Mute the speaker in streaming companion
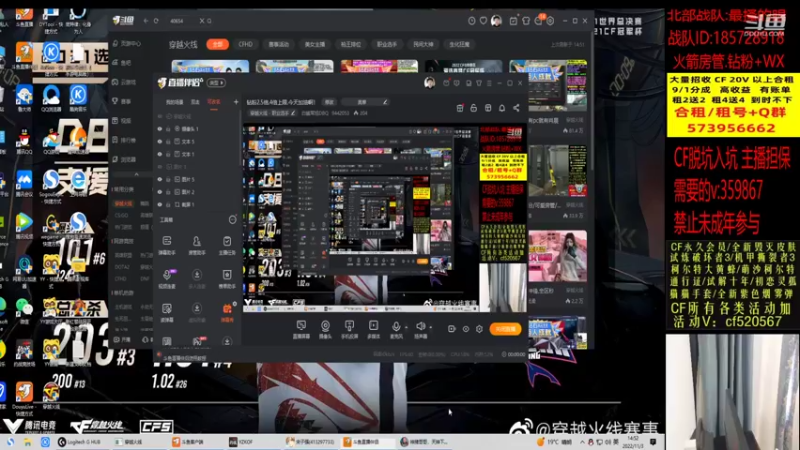Screen dimensions: 800x450 coord(420,327)
